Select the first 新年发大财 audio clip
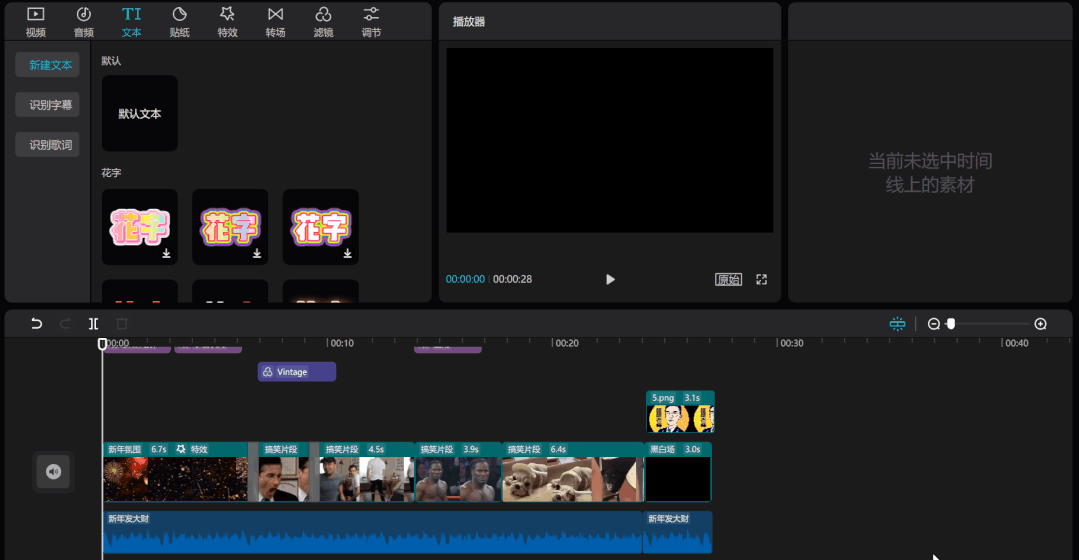 point(372,532)
